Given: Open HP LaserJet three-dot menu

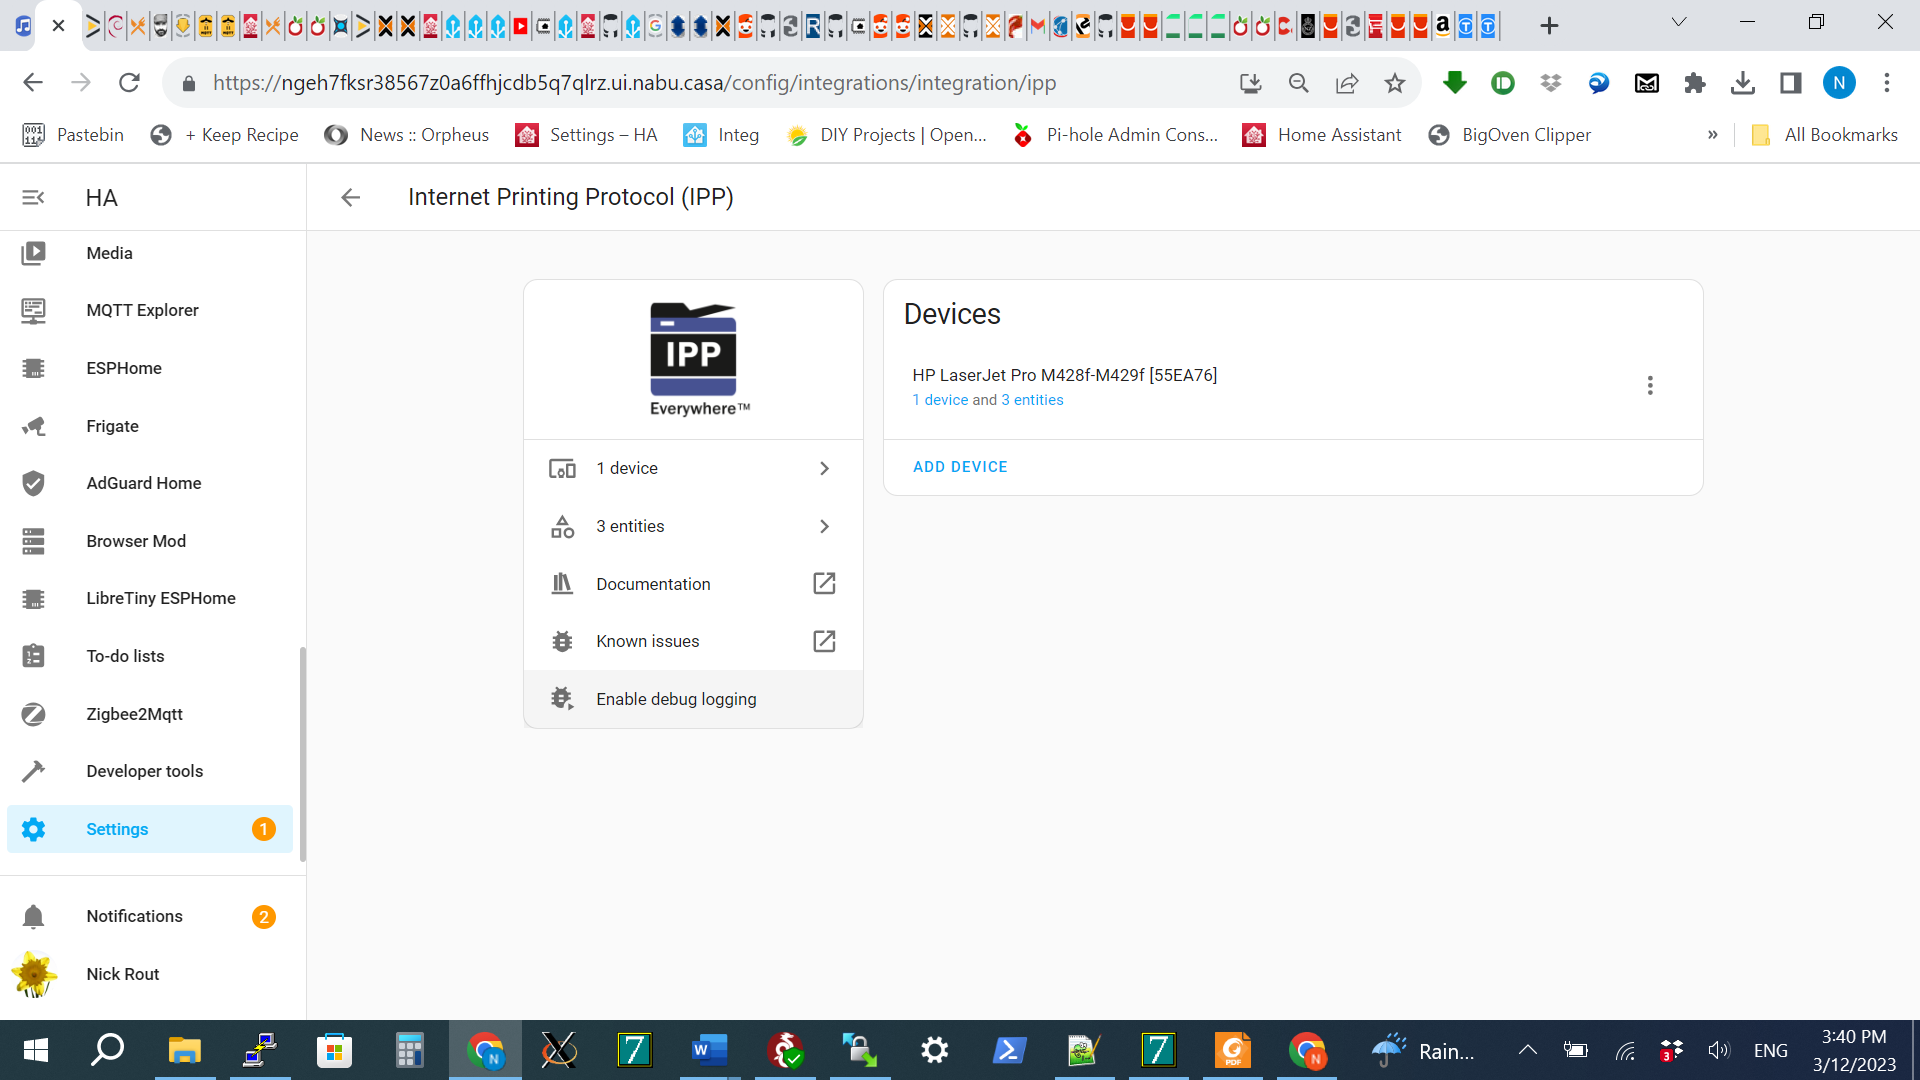Looking at the screenshot, I should (1650, 385).
